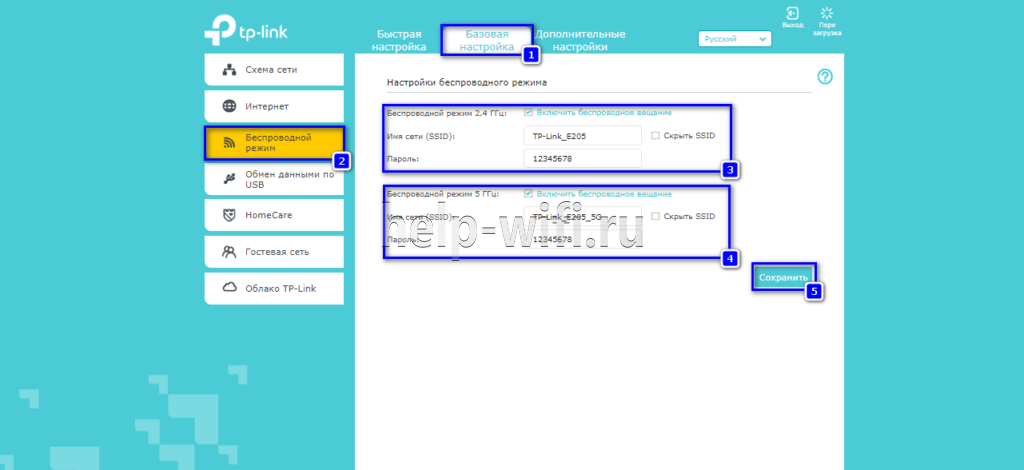Viewport: 1024px width, 470px height.
Task: Click the TP-Link logo icon
Action: pos(217,32)
